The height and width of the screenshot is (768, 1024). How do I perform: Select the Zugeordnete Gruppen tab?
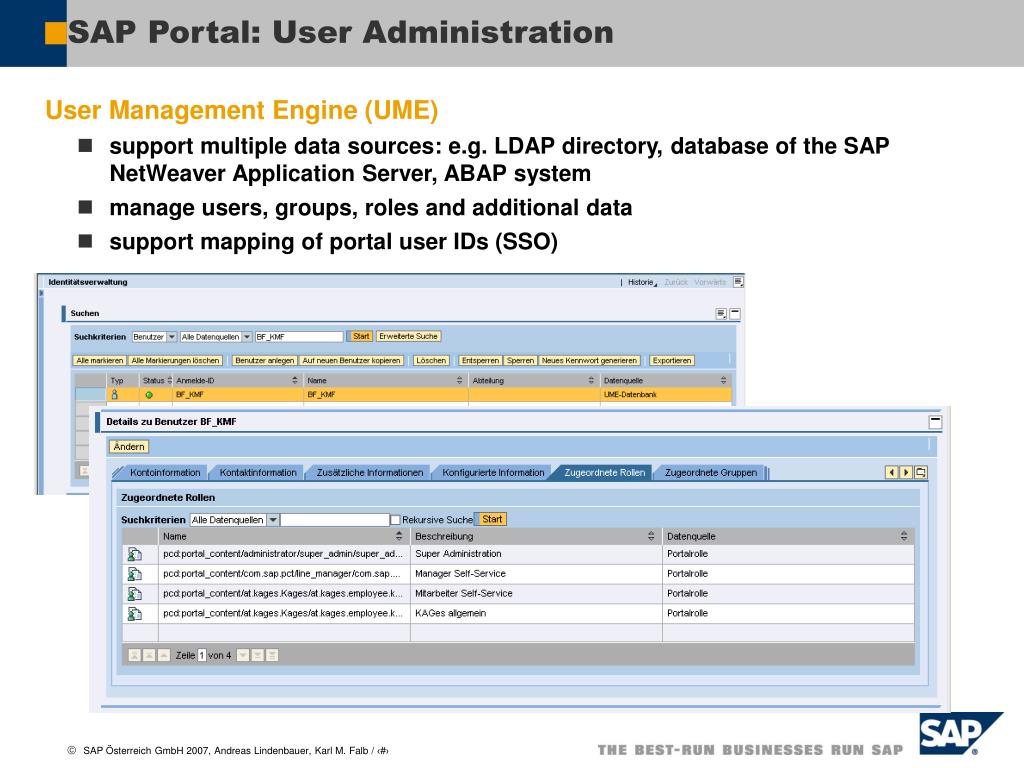click(x=711, y=473)
